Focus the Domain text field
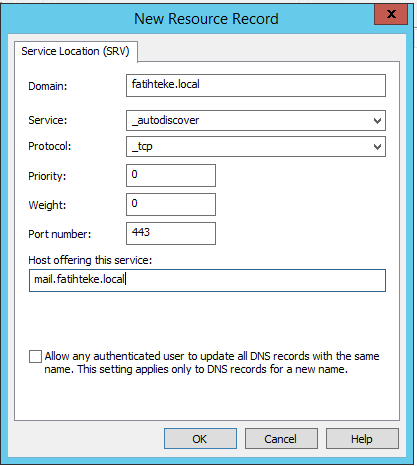The height and width of the screenshot is (466, 417). tap(256, 86)
